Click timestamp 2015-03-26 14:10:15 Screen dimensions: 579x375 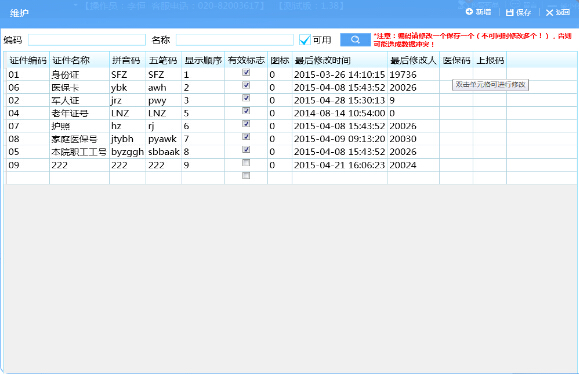point(340,75)
